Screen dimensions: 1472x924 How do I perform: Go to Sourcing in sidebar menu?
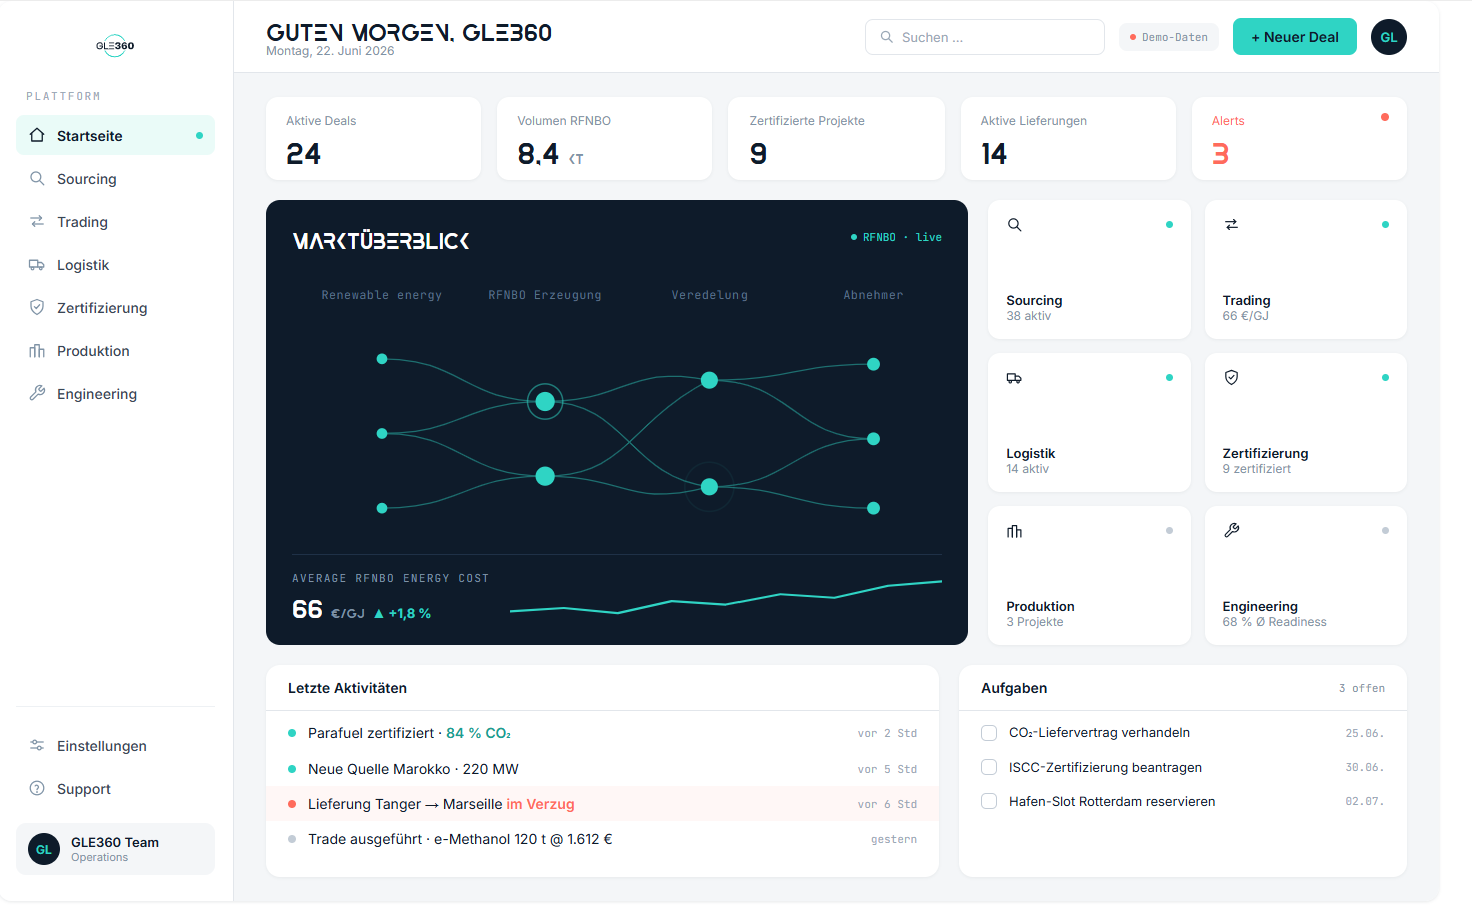click(115, 178)
